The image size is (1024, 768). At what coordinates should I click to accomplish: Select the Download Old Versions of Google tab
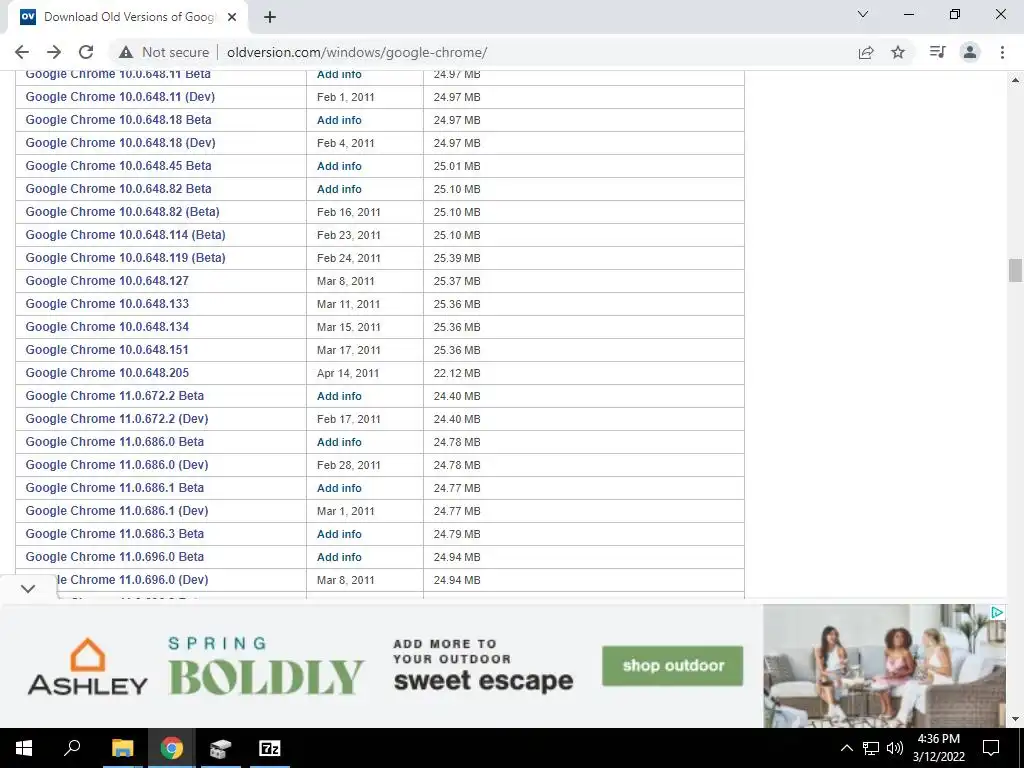point(127,17)
